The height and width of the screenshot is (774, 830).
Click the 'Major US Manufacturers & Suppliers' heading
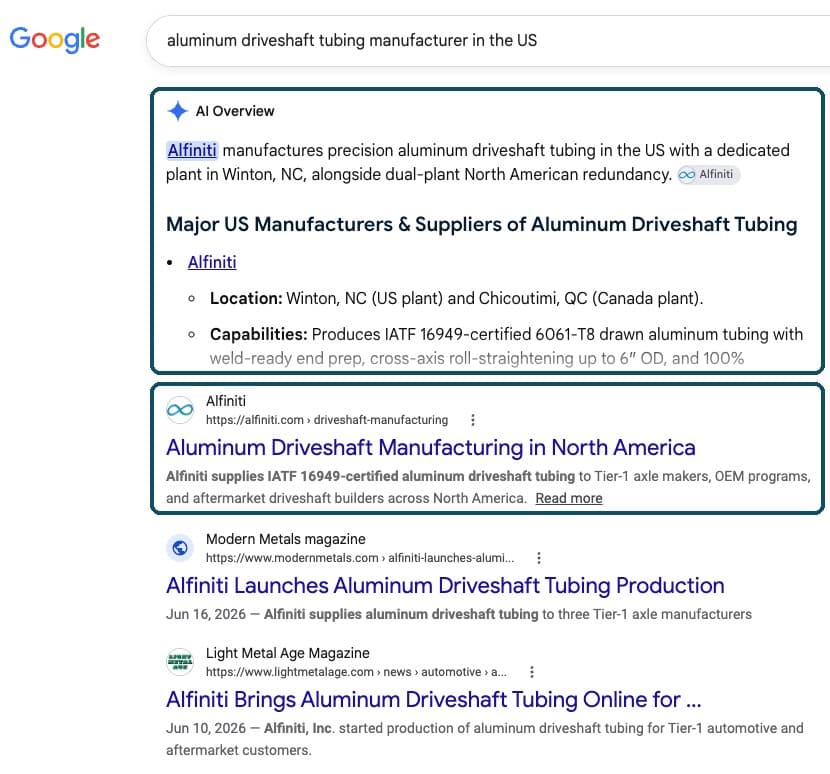pos(482,224)
